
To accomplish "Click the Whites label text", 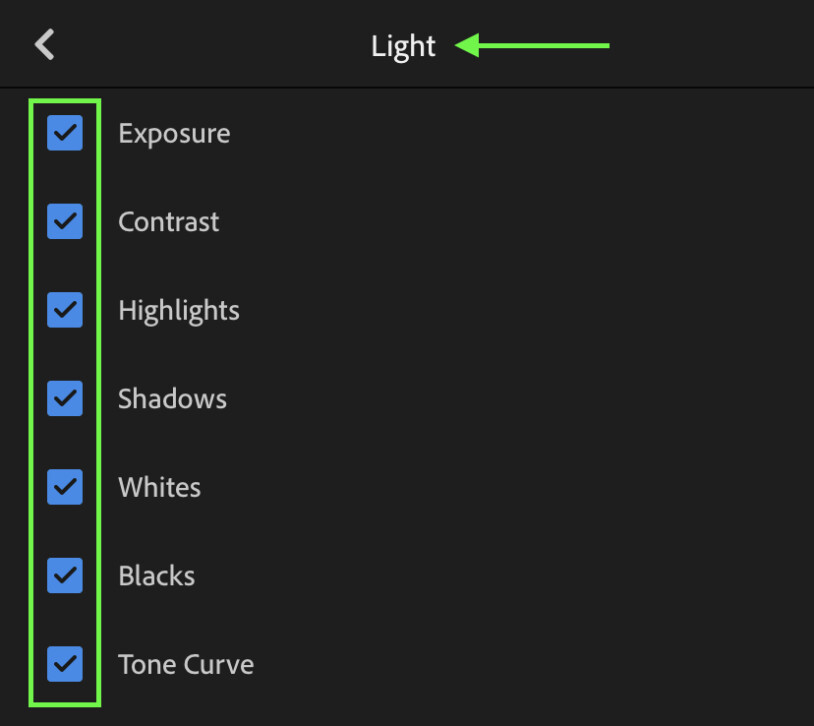I will [159, 488].
